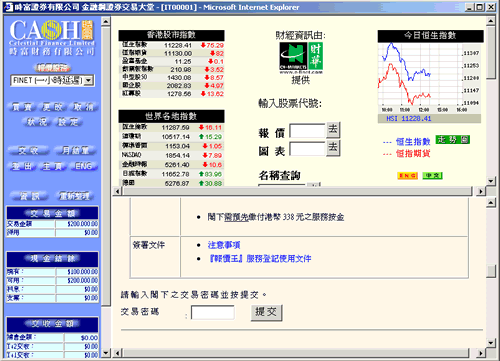Click 提交 submit button

pyautogui.click(x=266, y=313)
